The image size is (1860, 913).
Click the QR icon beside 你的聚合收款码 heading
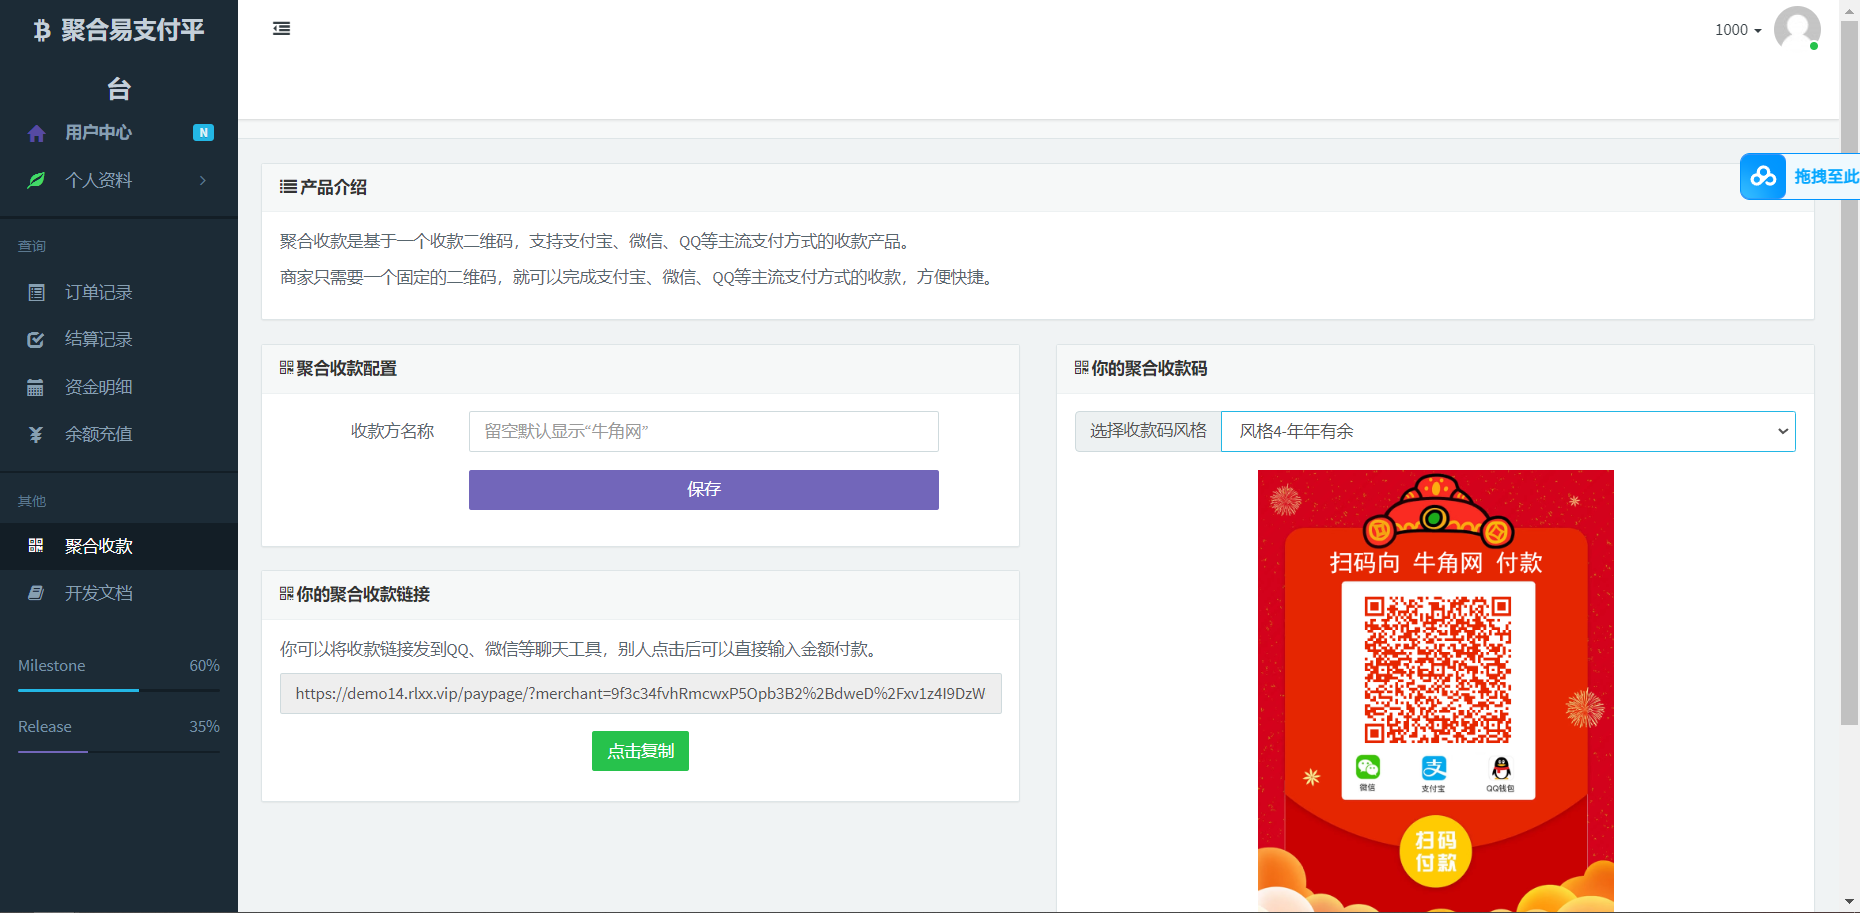[1081, 368]
